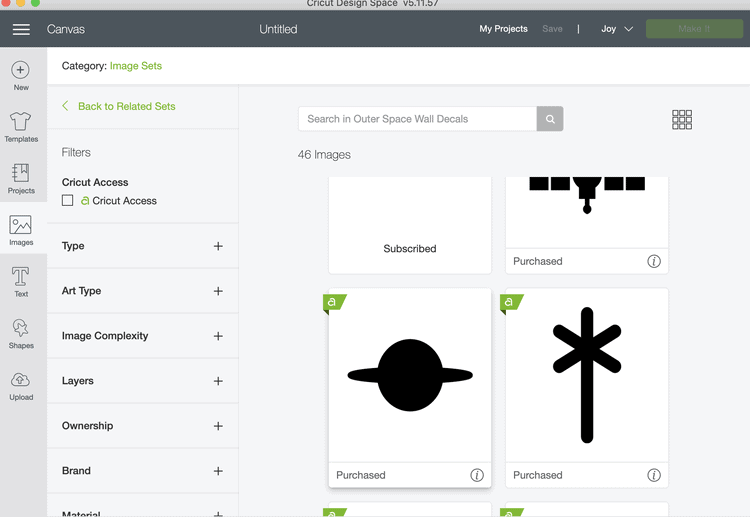Expand the Material filter
The image size is (750, 517).
click(x=218, y=514)
